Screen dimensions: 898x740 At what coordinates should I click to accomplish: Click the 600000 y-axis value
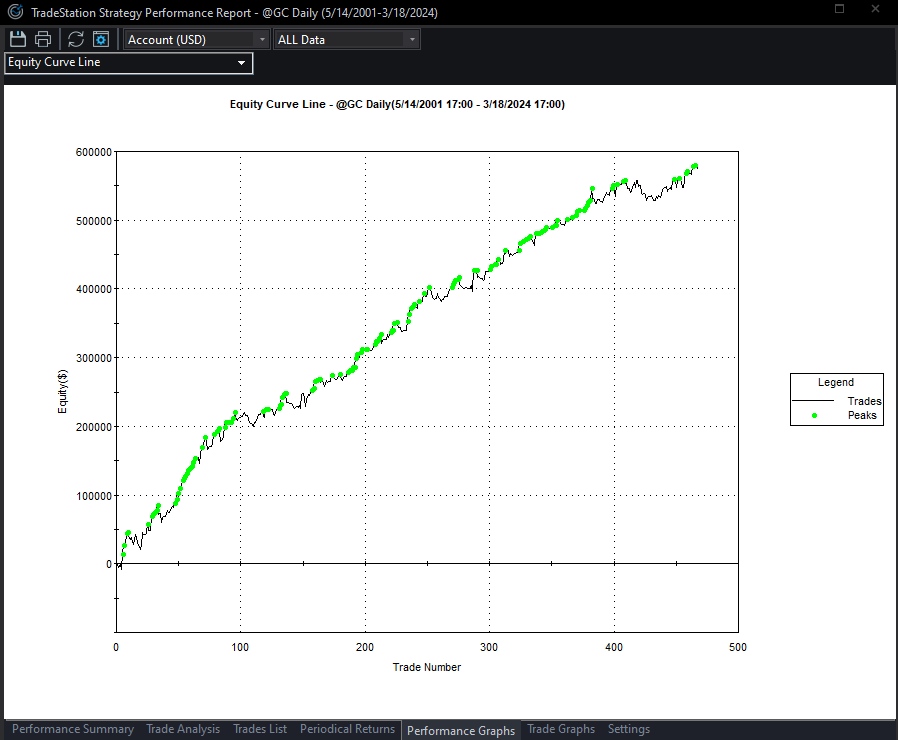(93, 152)
